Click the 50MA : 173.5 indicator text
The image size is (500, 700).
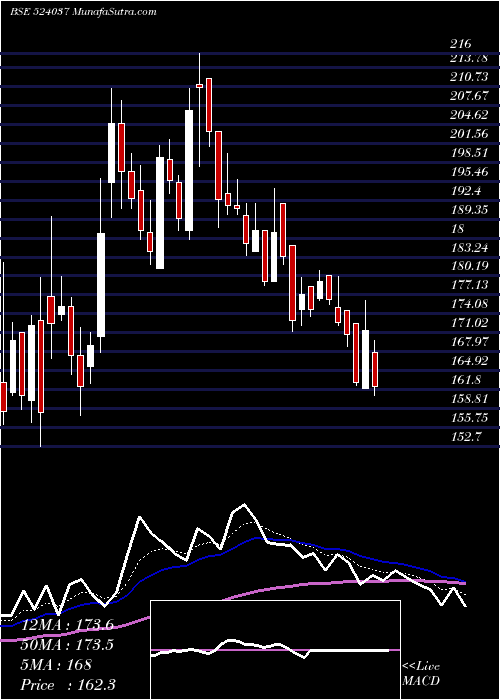pos(67,645)
